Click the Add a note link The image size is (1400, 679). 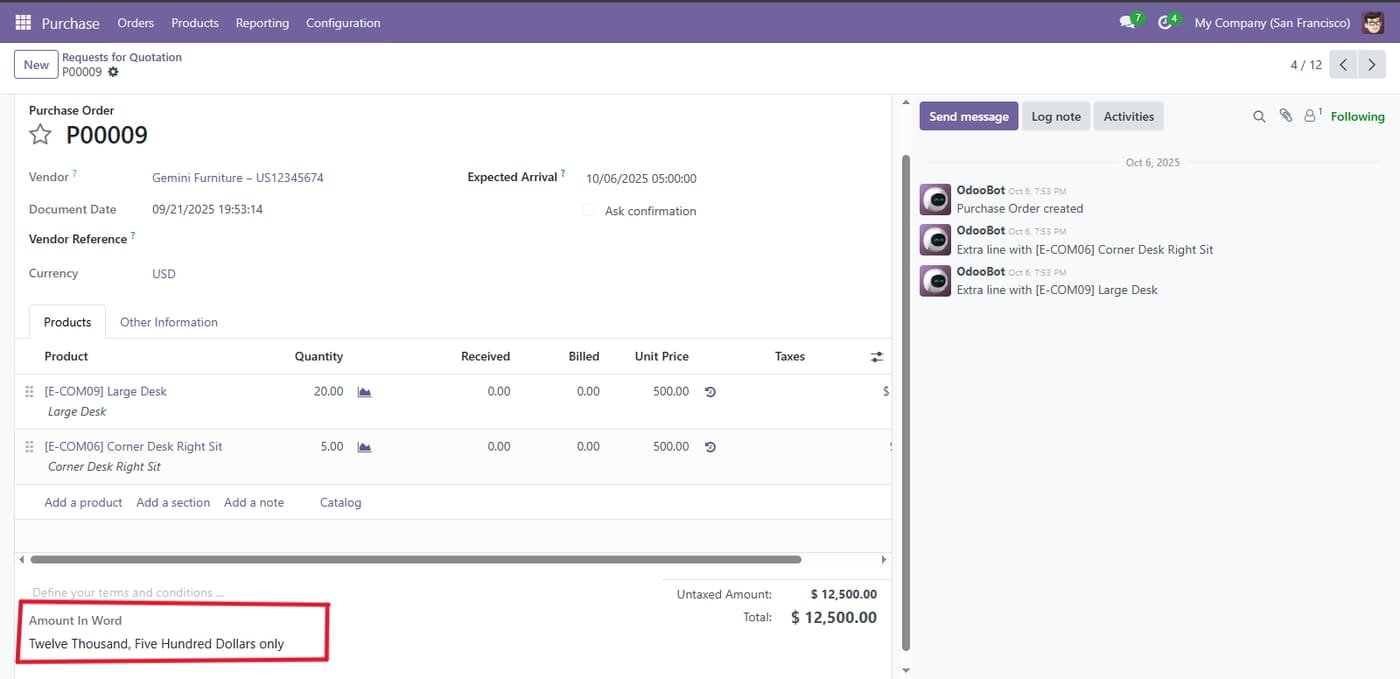point(254,503)
